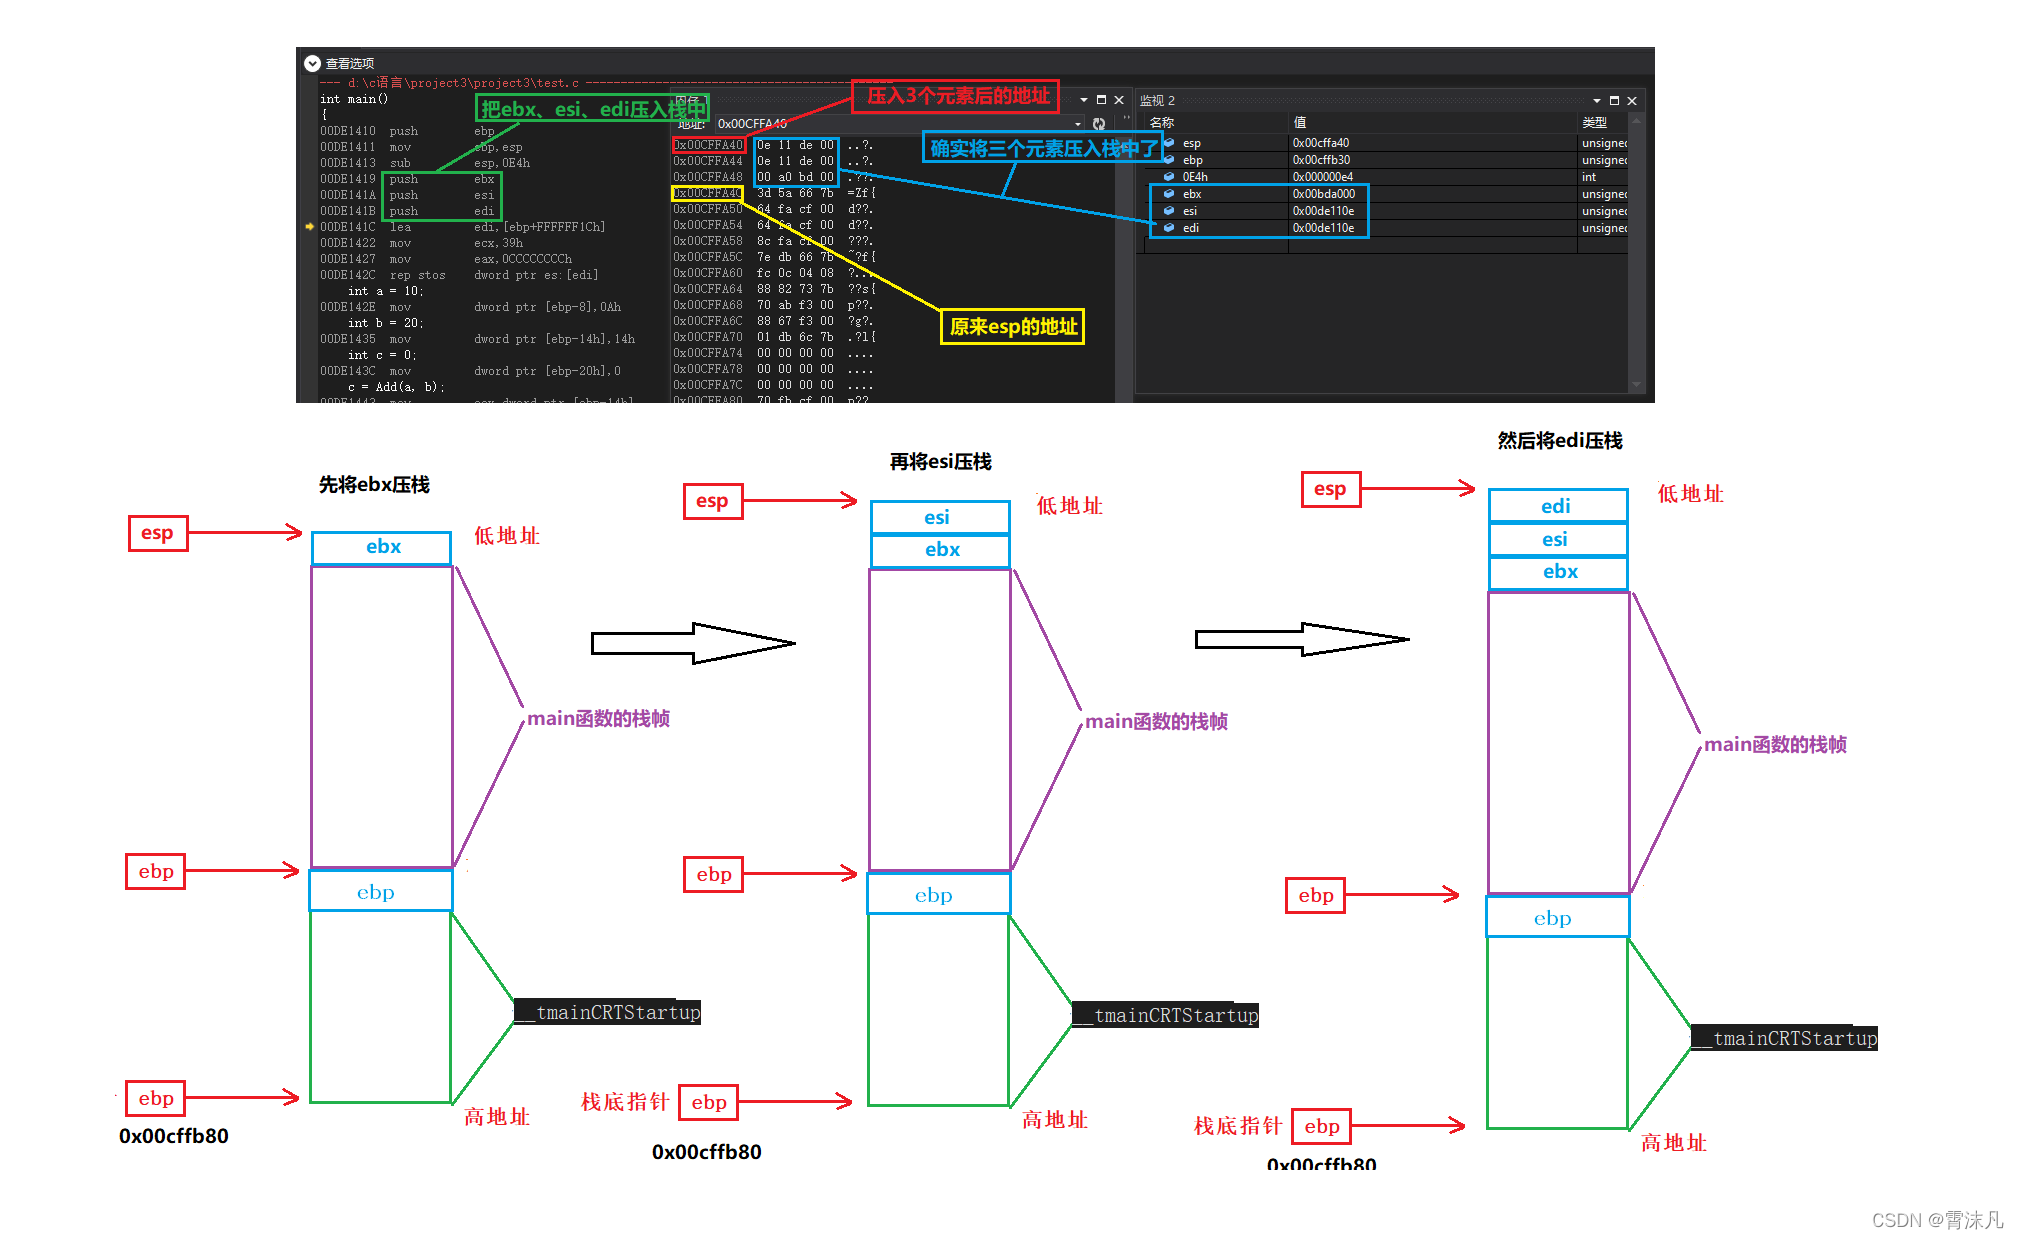2019x1239 pixels.
Task: Open the memory window options dropdown
Action: [1083, 100]
